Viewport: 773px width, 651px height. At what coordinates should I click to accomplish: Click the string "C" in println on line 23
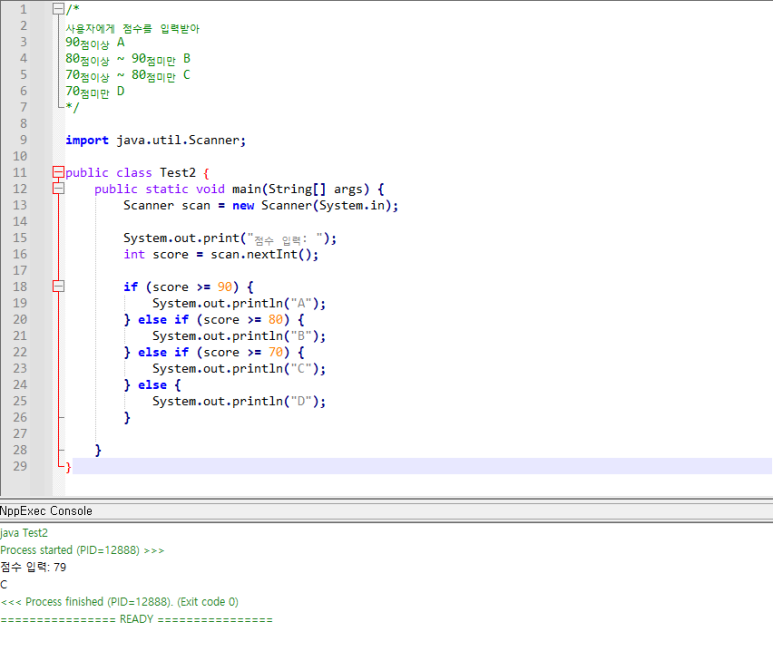point(301,368)
